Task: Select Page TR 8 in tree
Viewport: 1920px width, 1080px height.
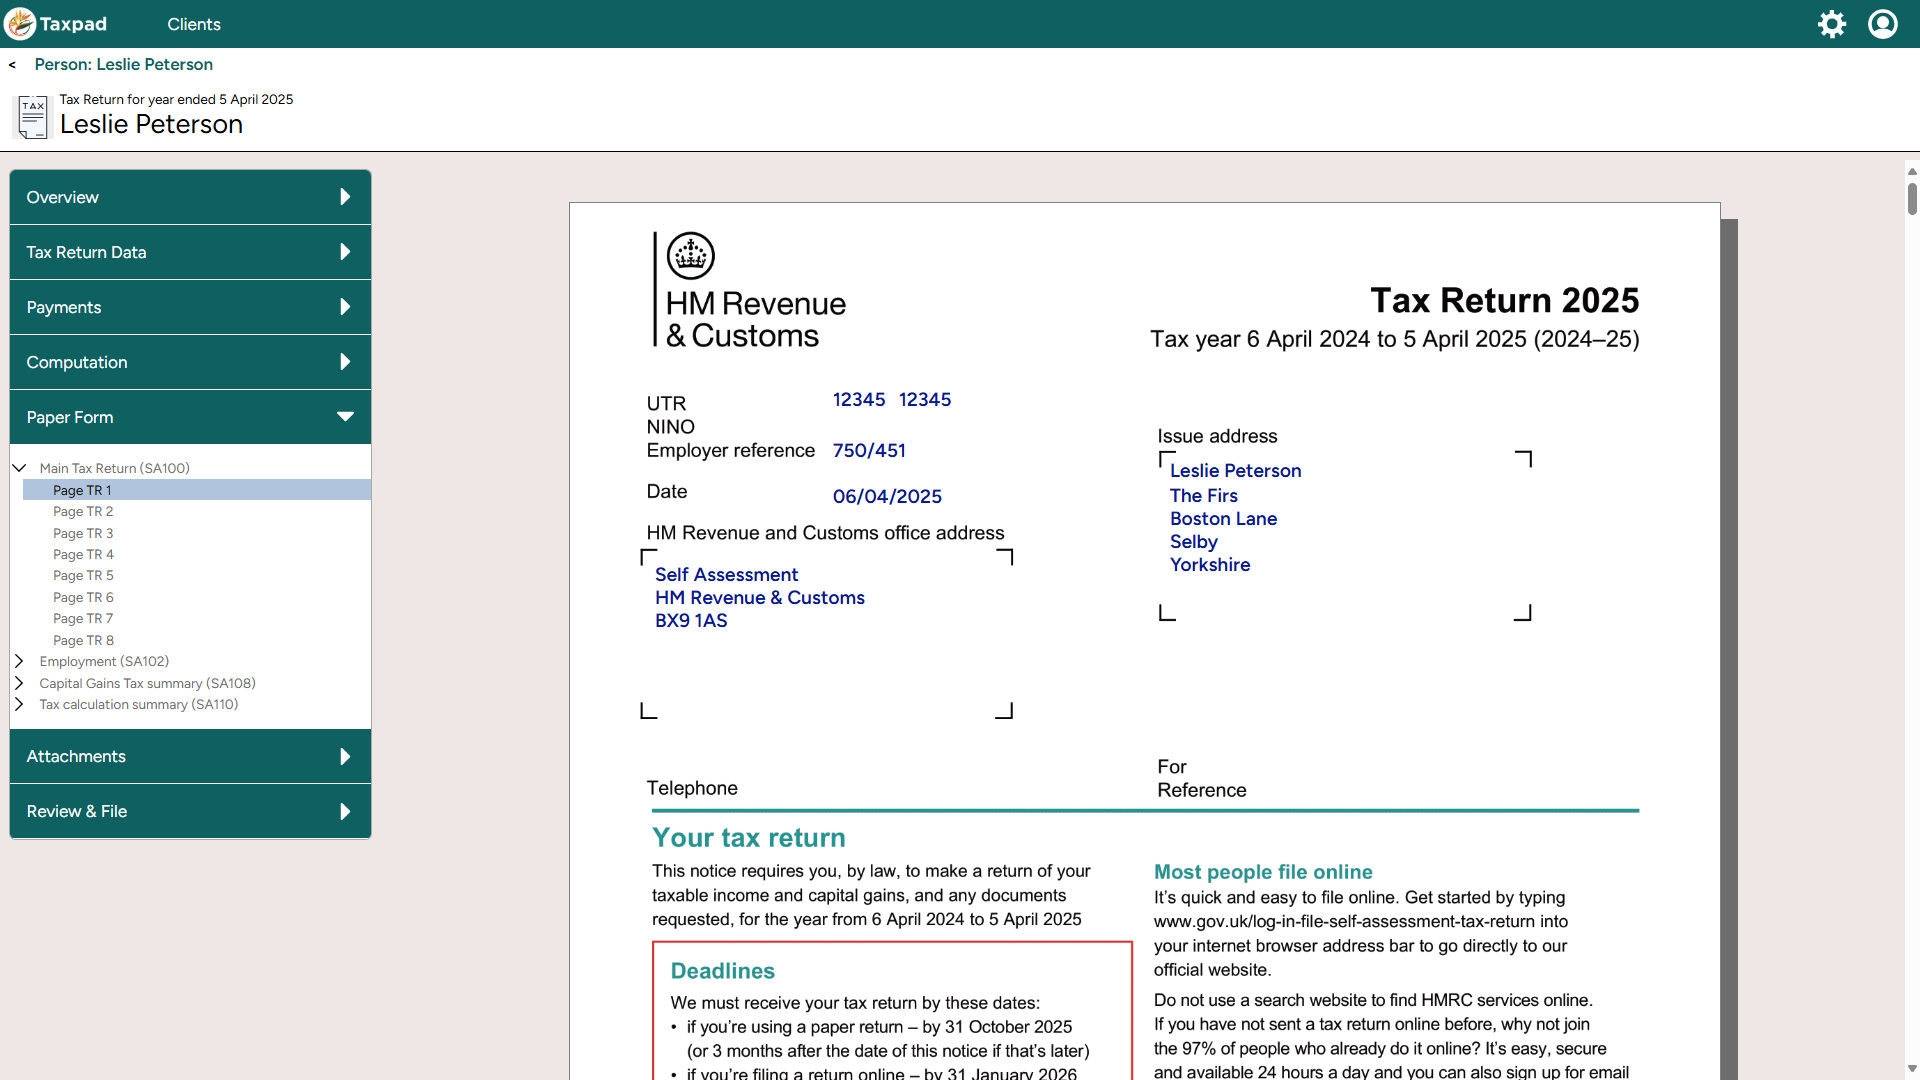Action: pos(83,640)
